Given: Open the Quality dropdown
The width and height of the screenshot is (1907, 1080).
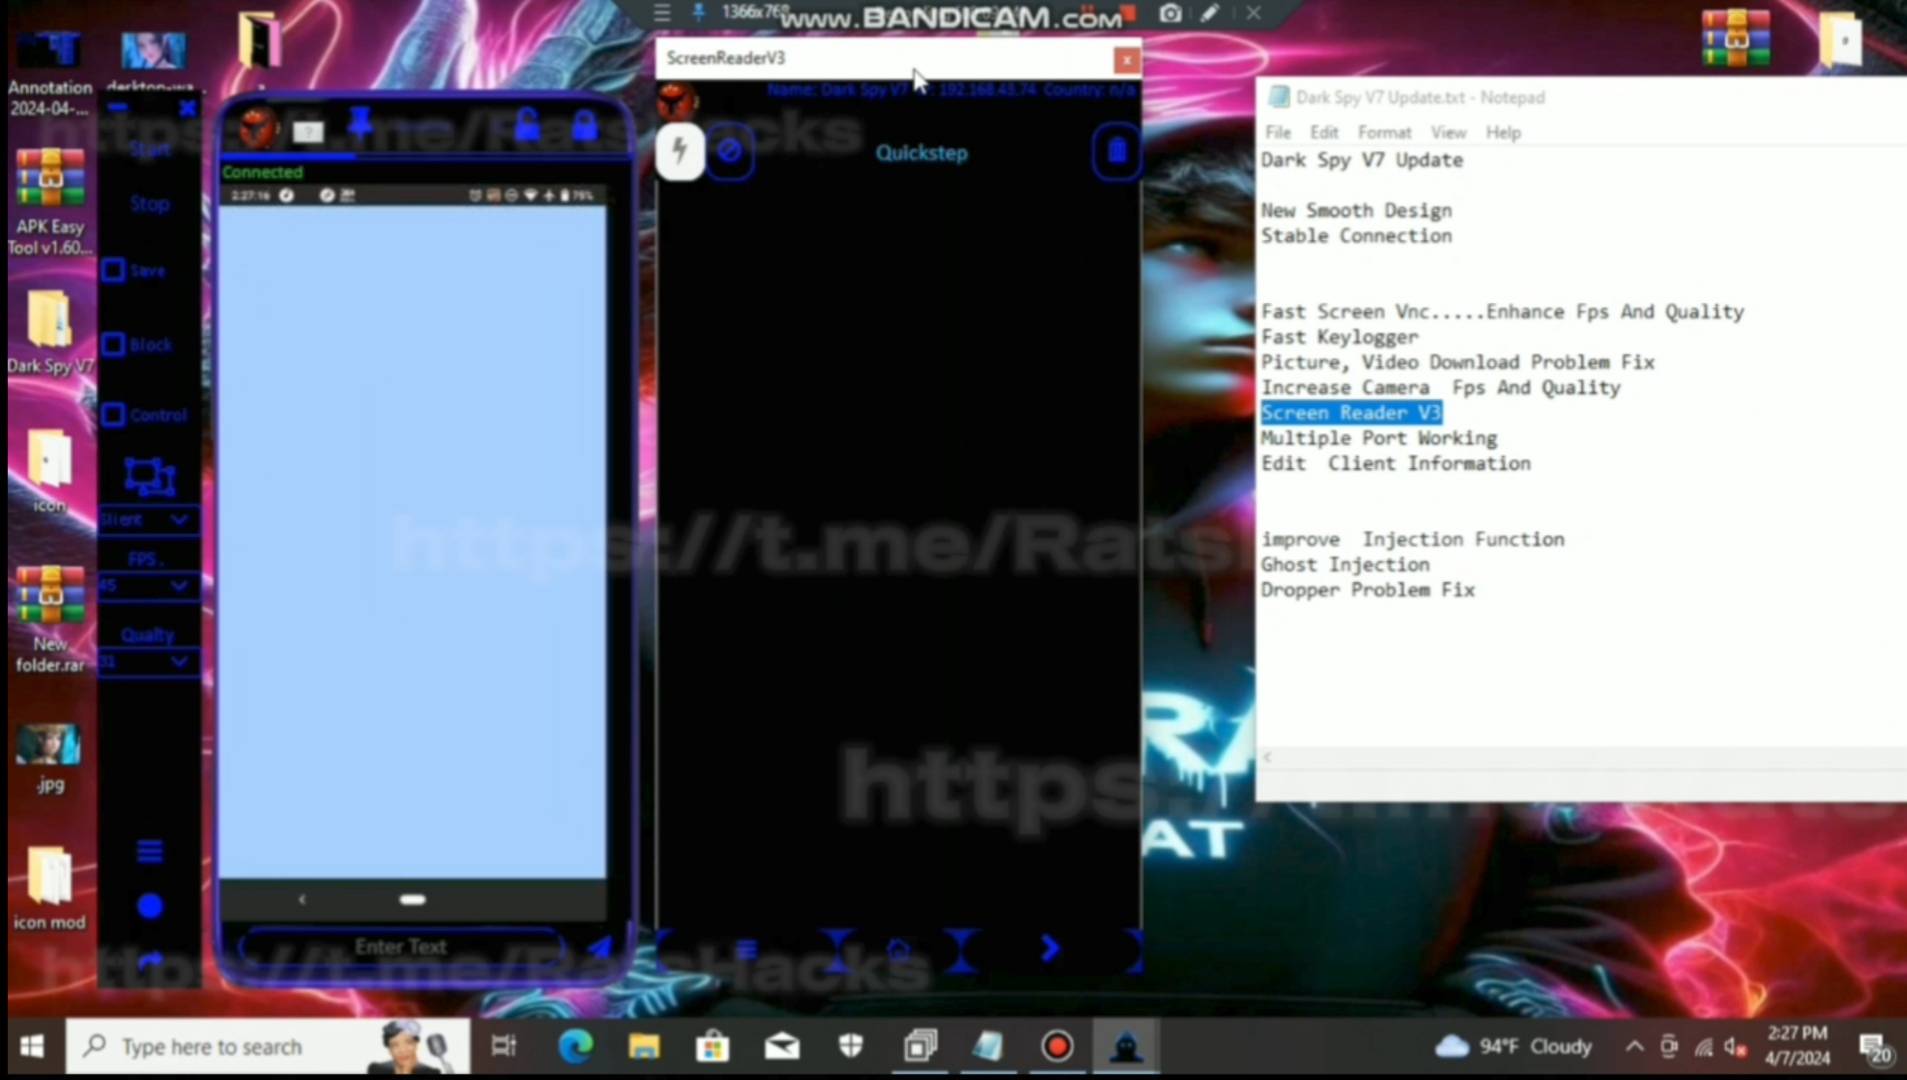Looking at the screenshot, I should [x=179, y=662].
